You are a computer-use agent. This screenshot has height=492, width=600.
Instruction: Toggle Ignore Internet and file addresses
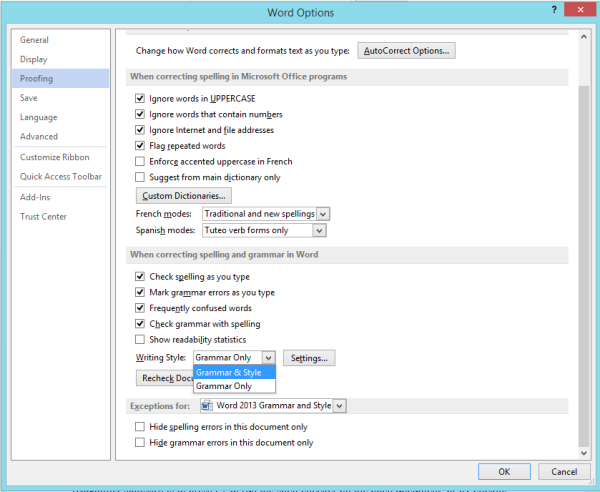coord(140,130)
